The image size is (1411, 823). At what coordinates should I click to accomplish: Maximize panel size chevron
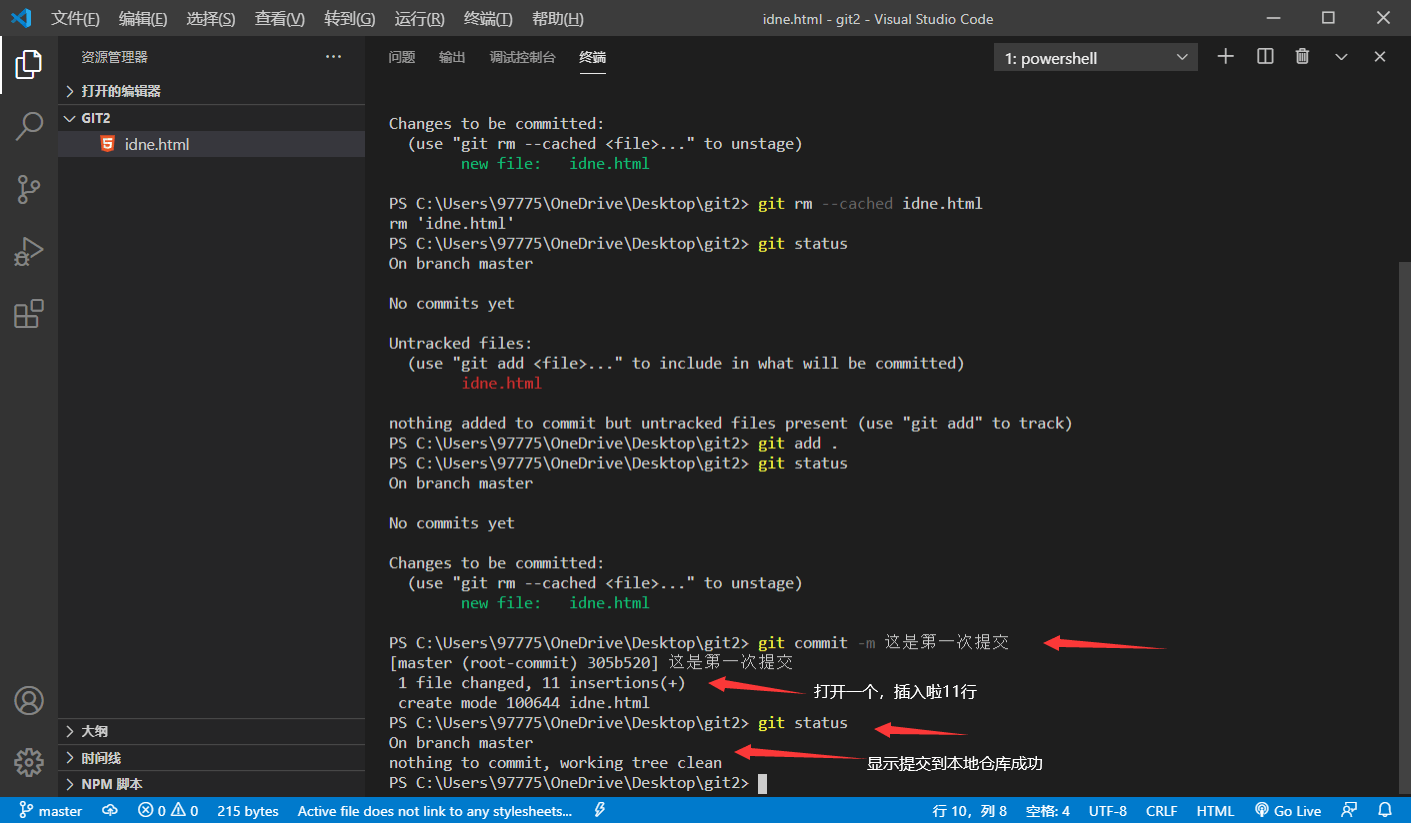click(x=1342, y=57)
